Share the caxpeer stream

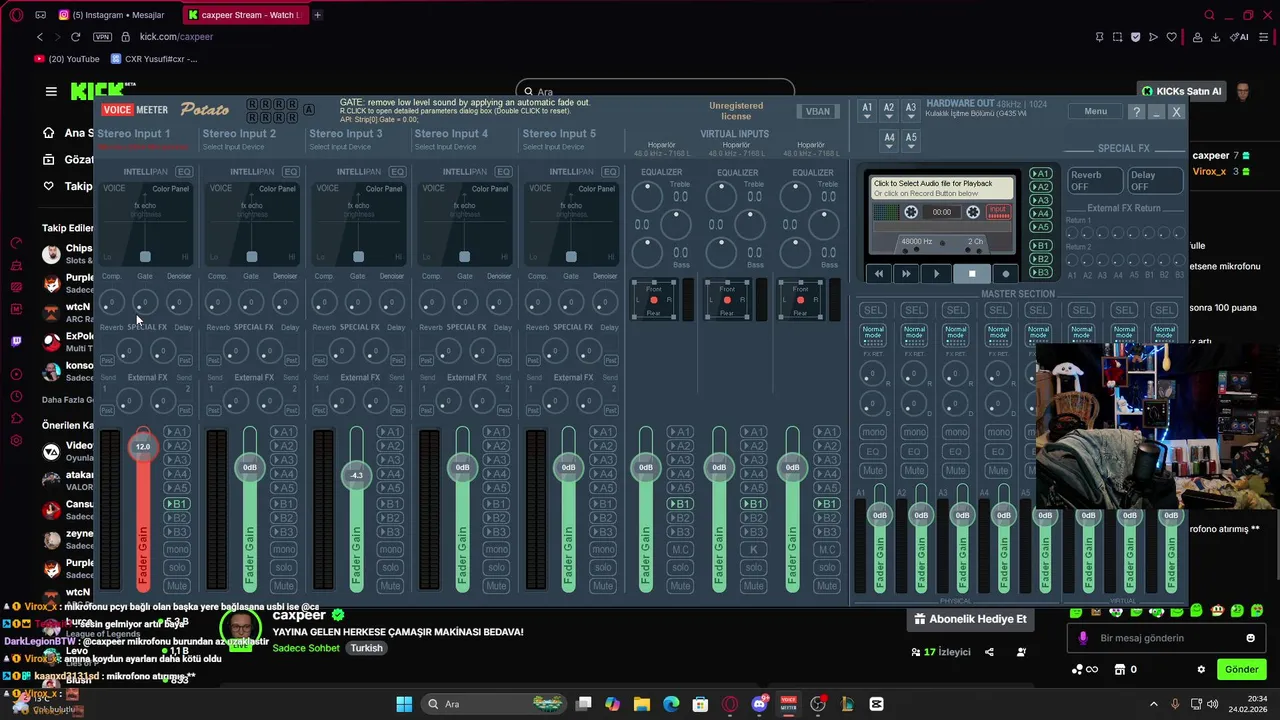click(x=989, y=652)
